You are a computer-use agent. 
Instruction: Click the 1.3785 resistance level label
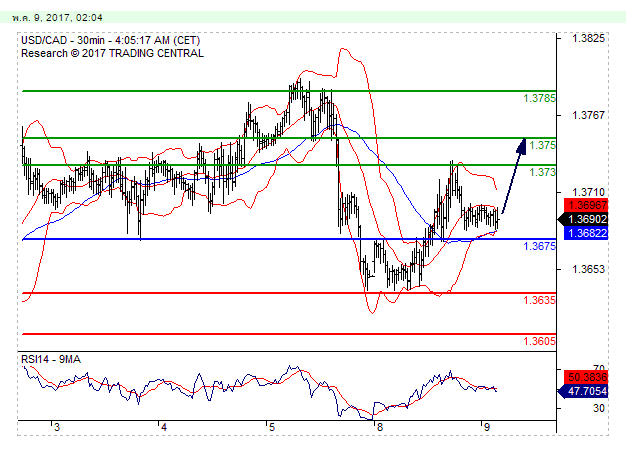539,98
